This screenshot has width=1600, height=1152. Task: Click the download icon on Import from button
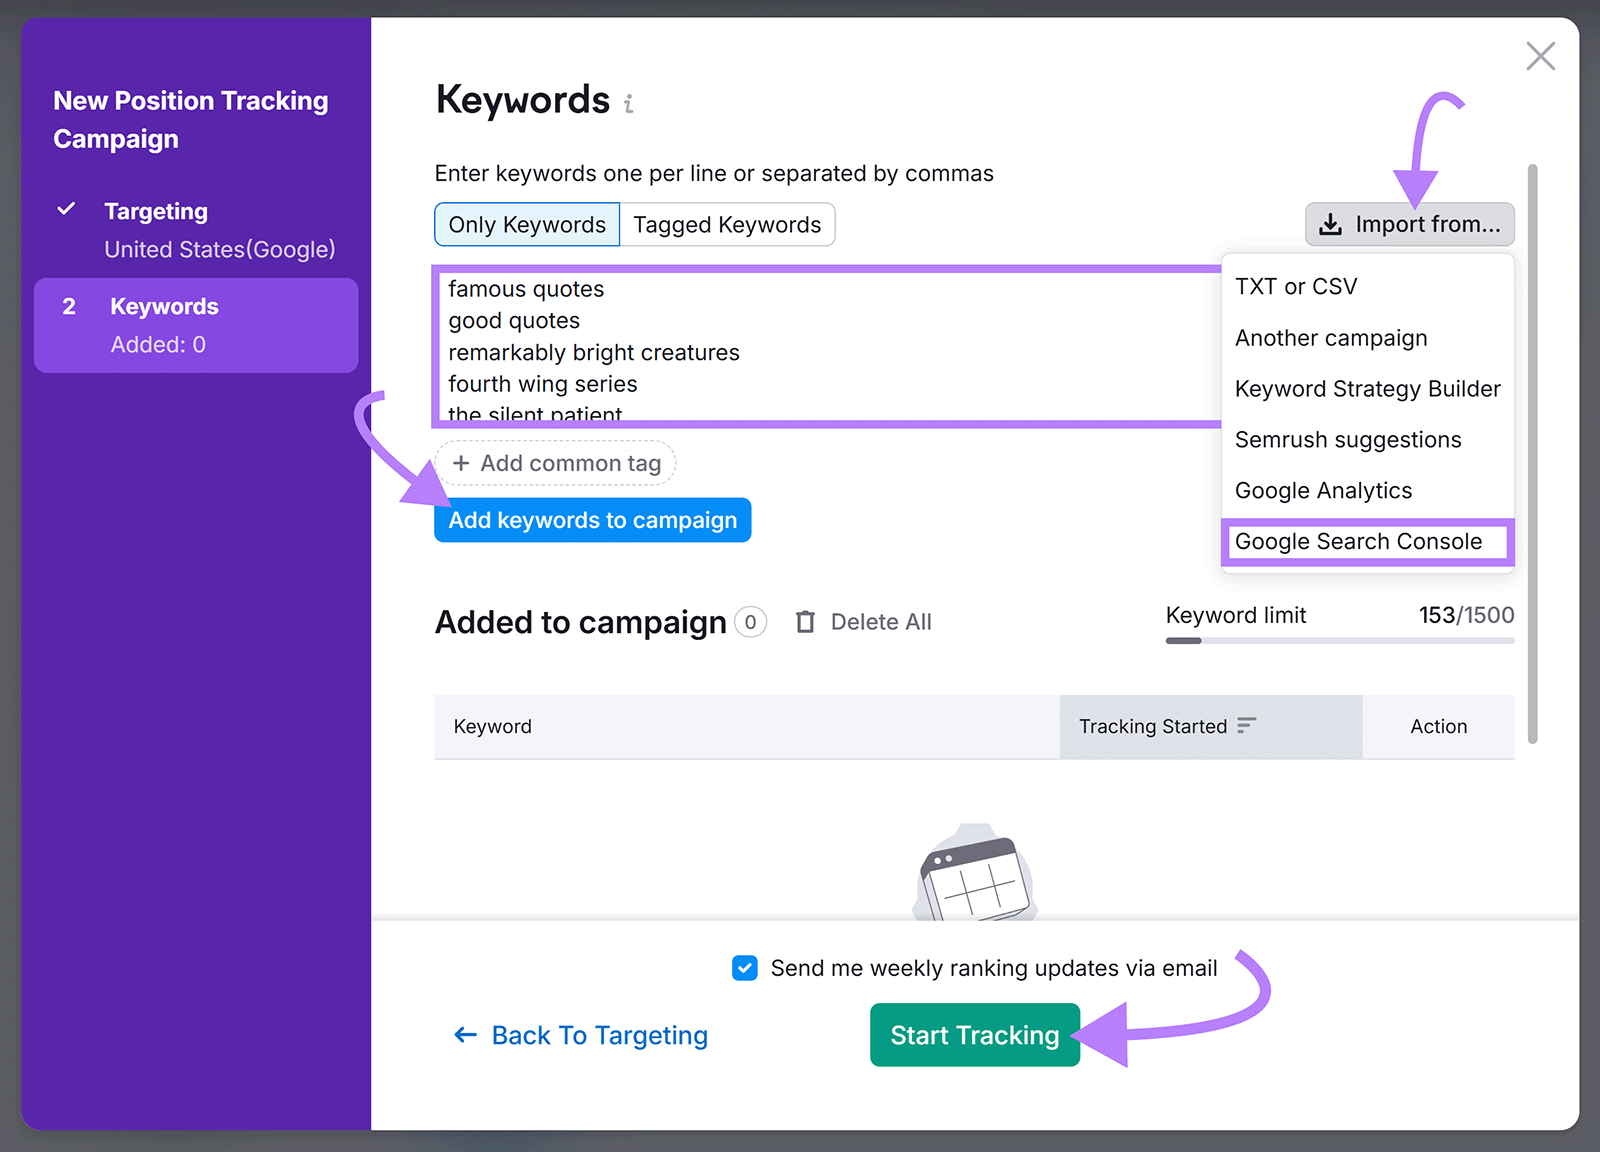point(1331,224)
